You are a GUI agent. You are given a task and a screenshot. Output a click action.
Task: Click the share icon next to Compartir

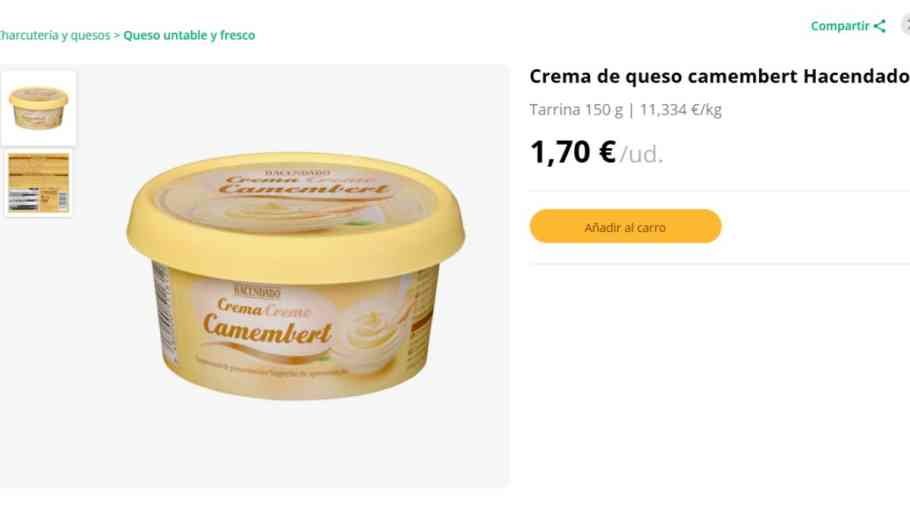tap(880, 26)
